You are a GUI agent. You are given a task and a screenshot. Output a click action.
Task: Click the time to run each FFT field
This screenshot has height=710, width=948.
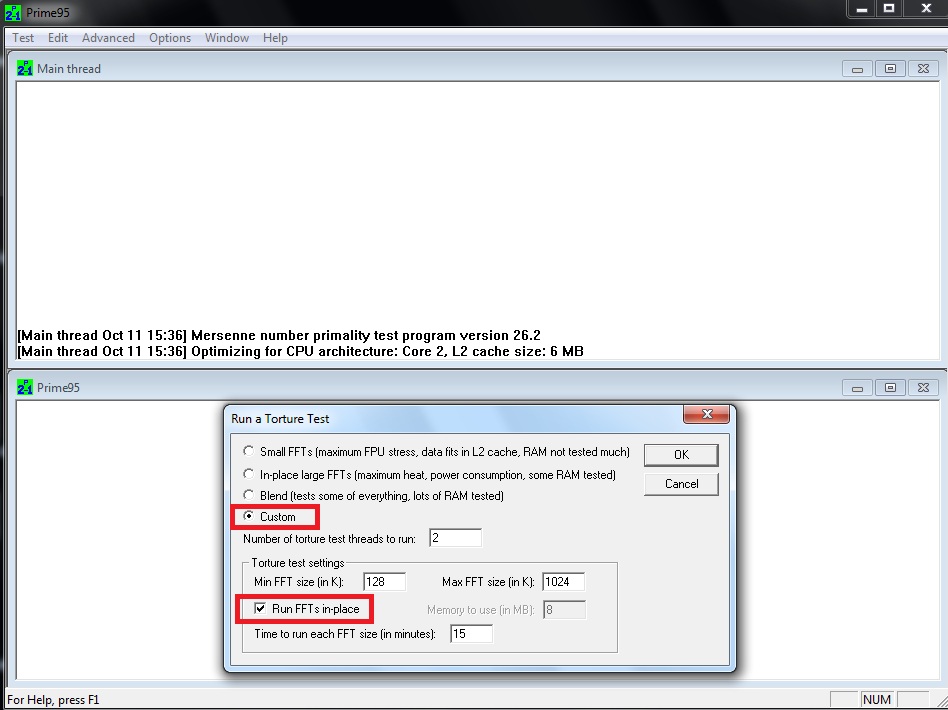pos(472,634)
